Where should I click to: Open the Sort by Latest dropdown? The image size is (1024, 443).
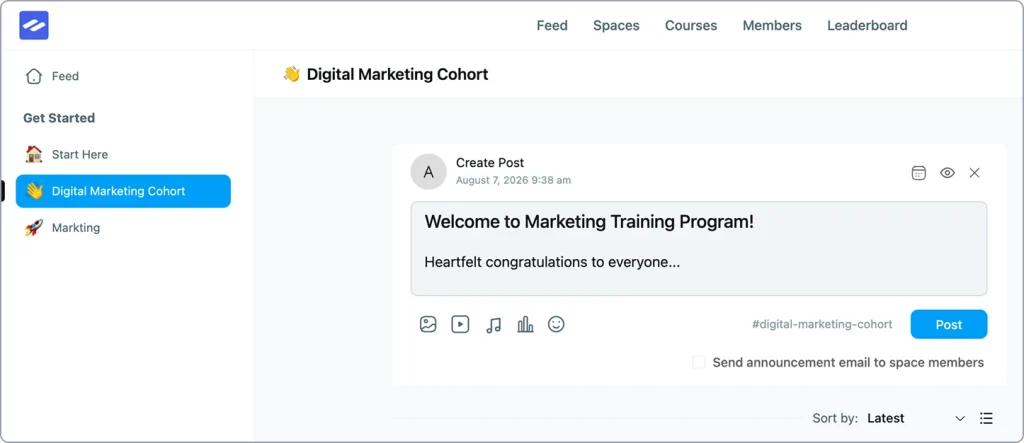(x=916, y=418)
